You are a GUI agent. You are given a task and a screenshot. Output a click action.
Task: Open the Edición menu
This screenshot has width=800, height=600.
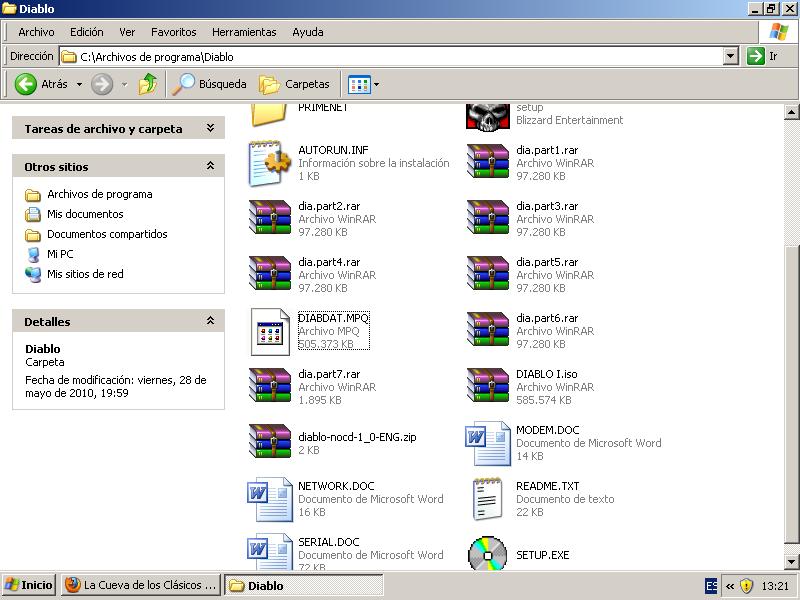87,32
